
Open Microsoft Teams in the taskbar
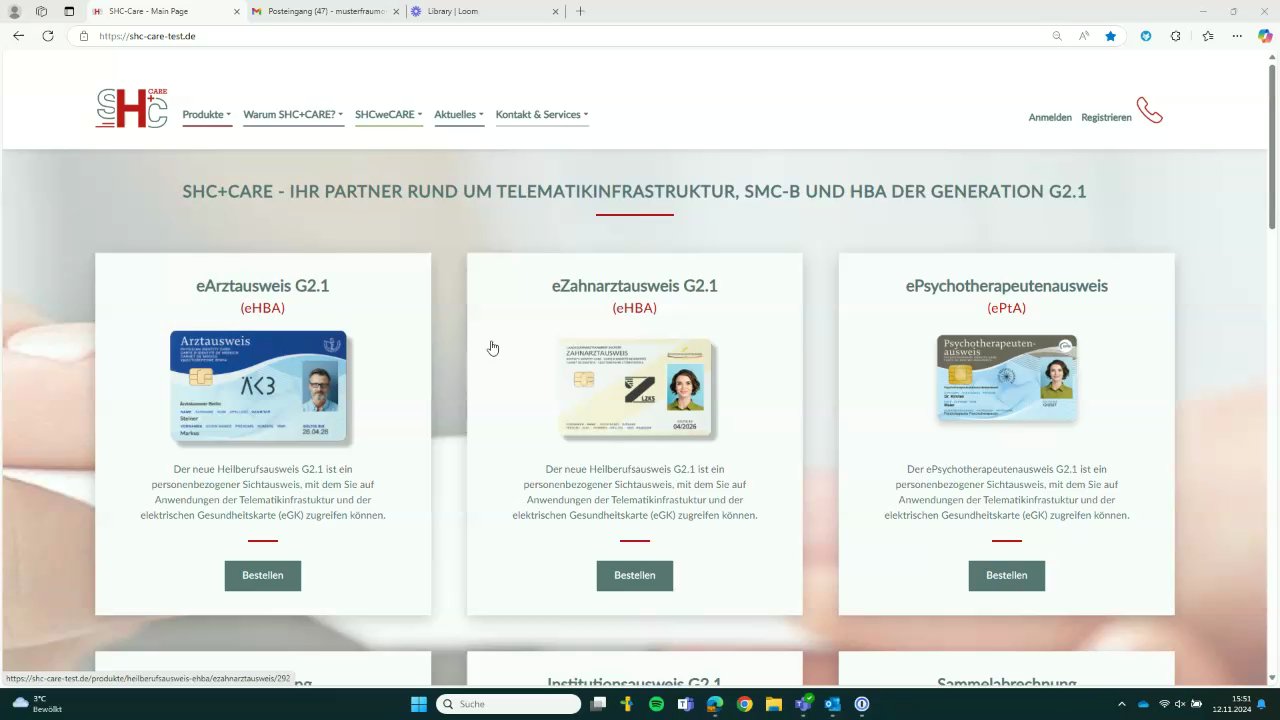(x=686, y=704)
